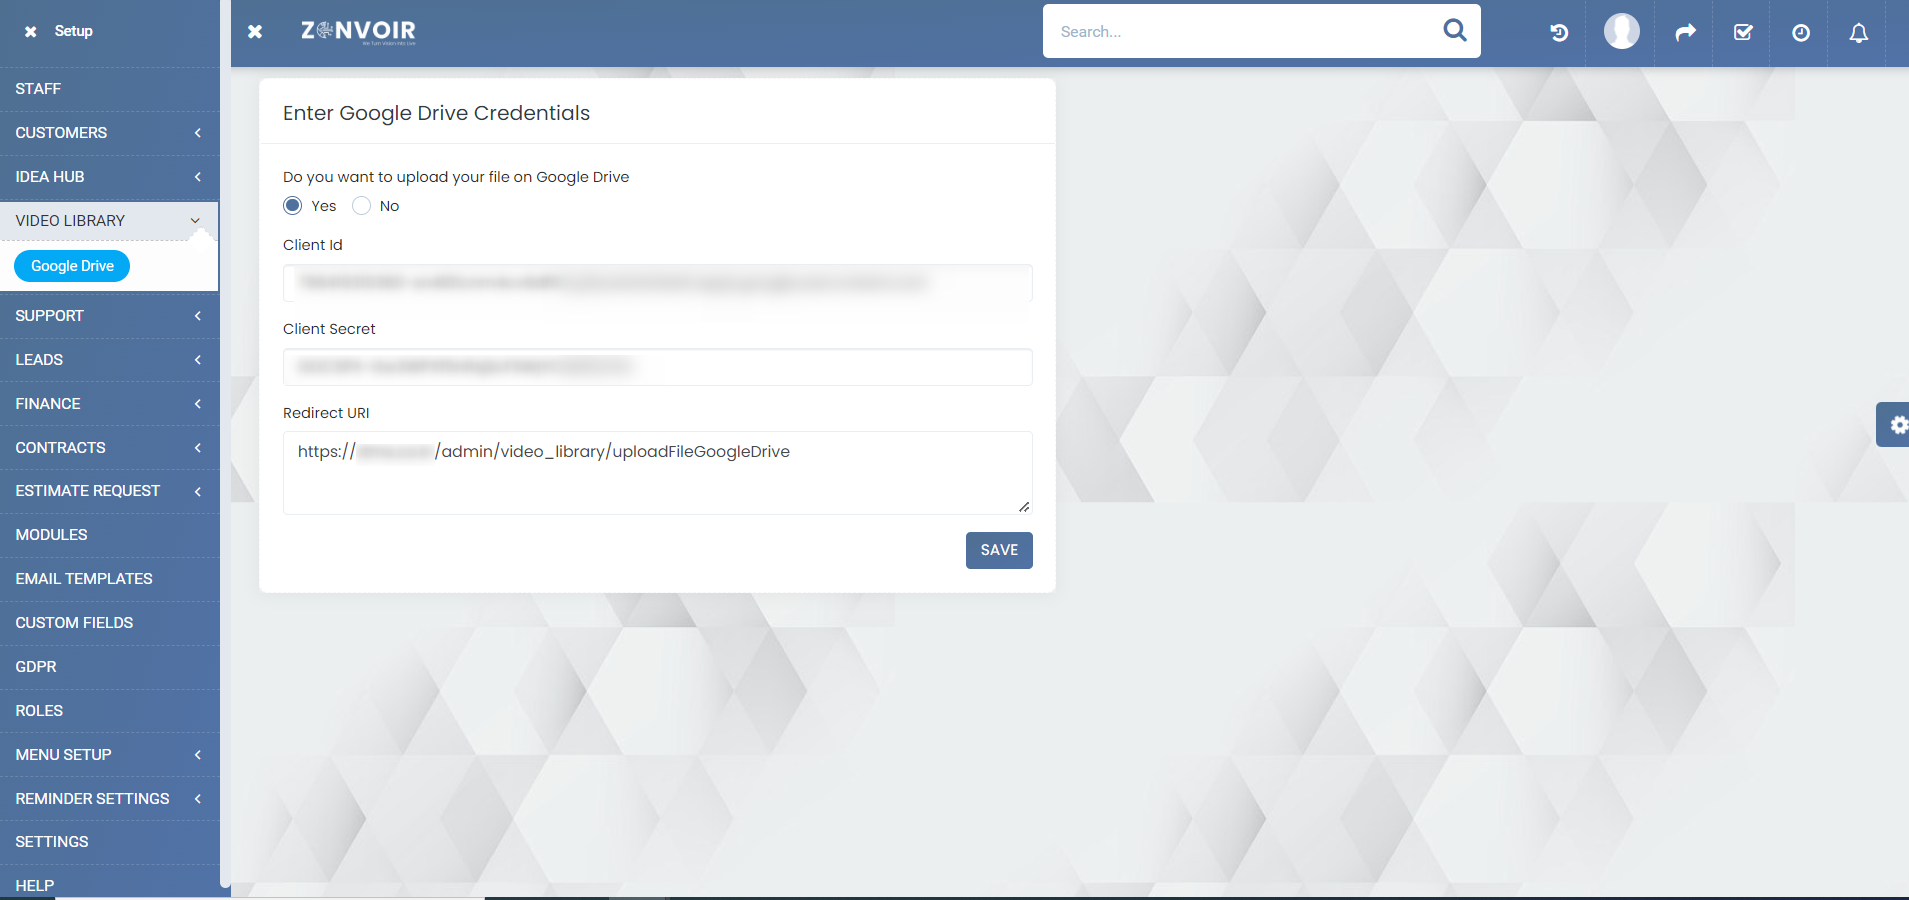Select No for Google Drive upload

(362, 206)
